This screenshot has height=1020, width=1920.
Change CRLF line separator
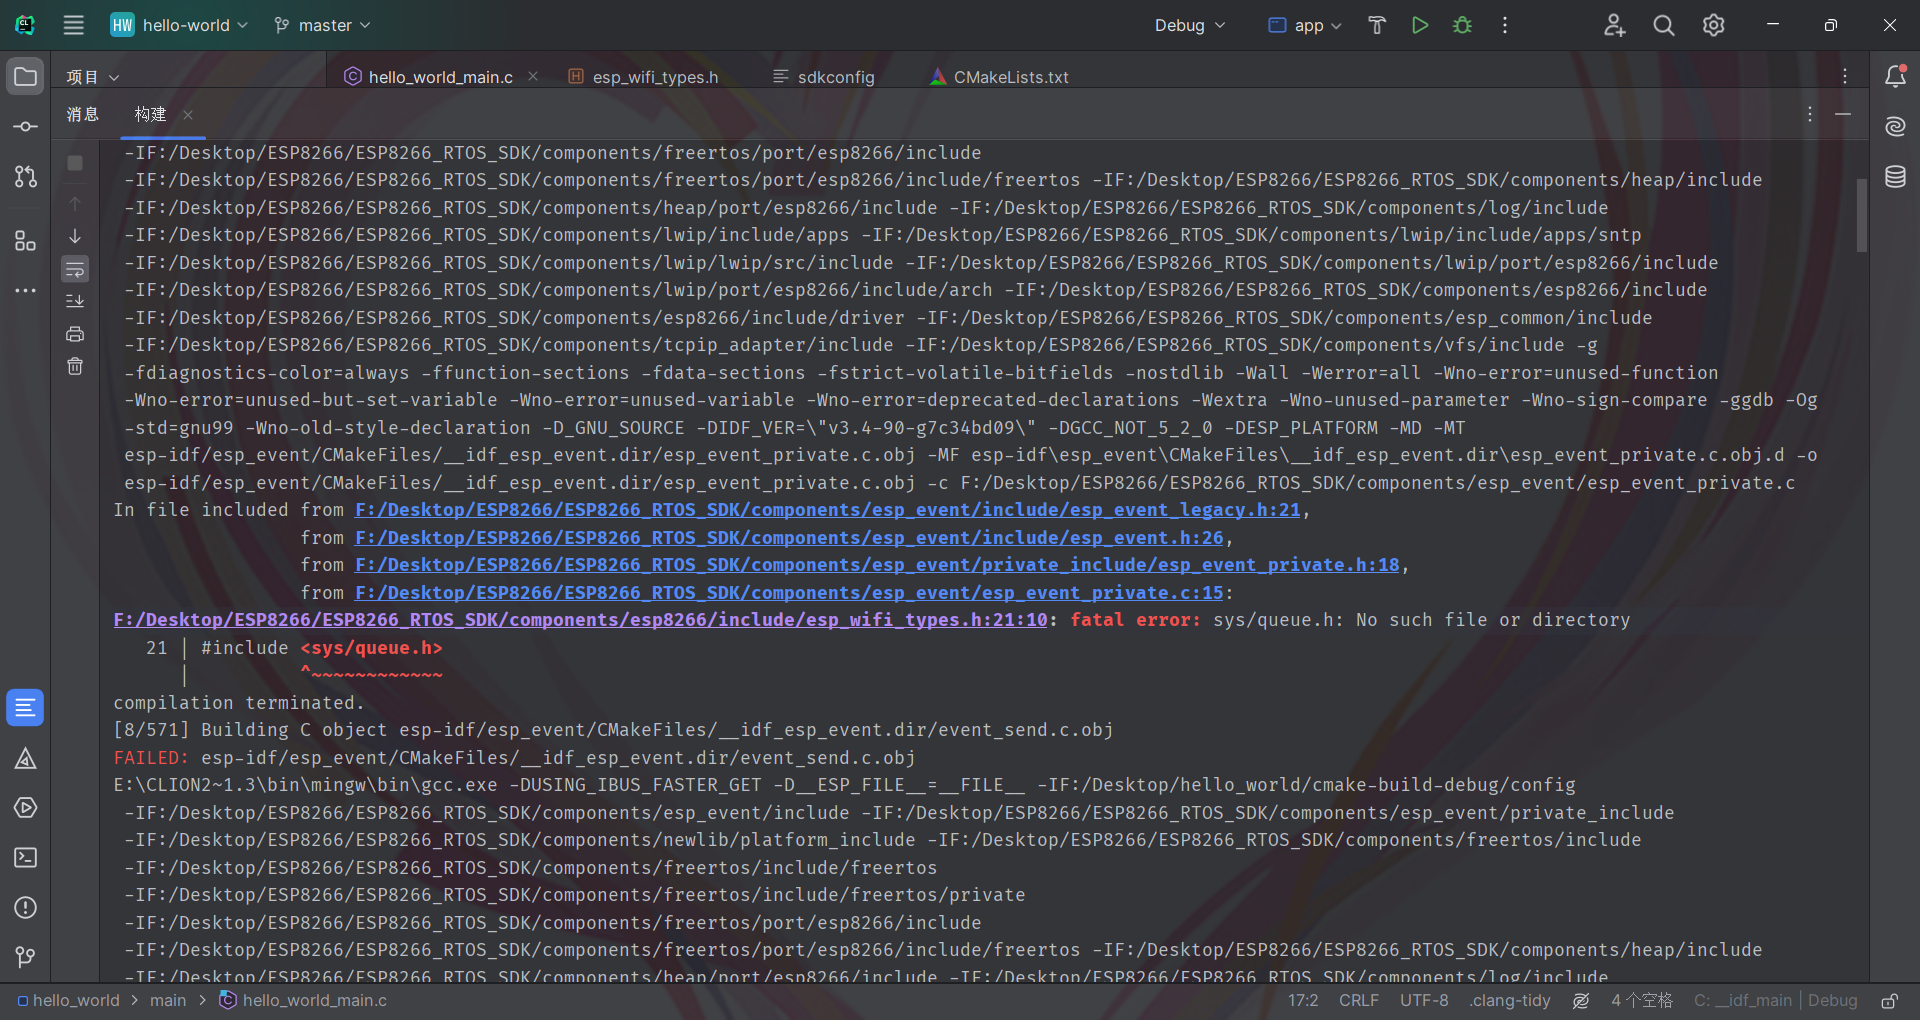[x=1359, y=1001]
